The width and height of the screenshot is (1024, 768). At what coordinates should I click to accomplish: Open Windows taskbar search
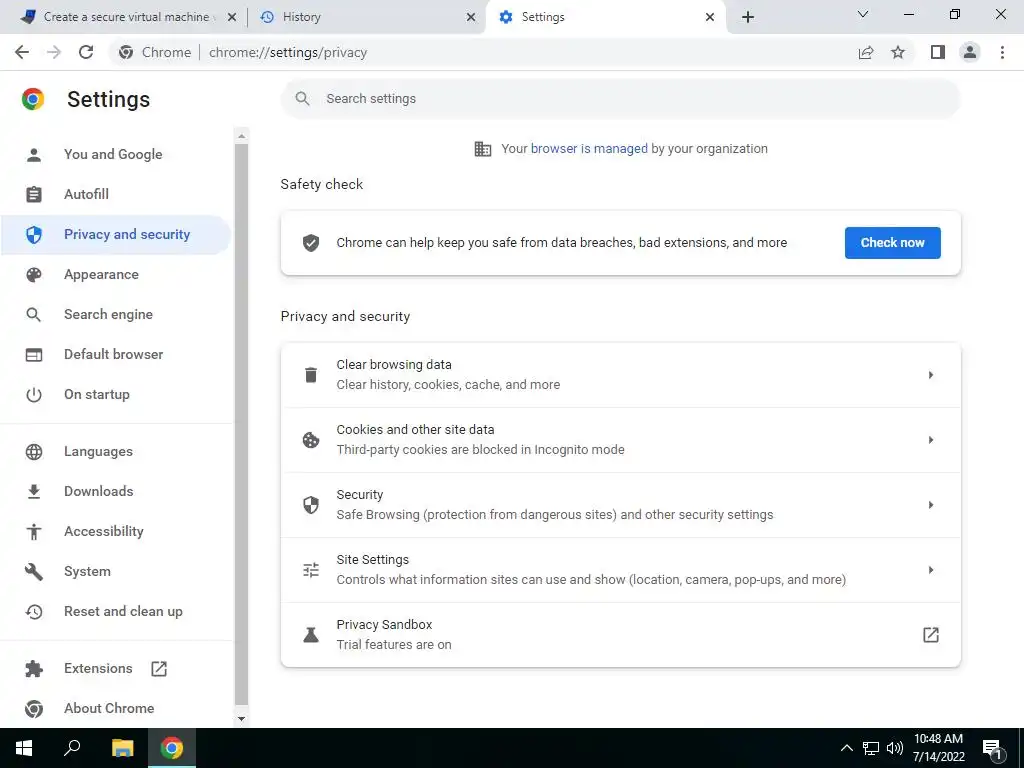[72, 748]
